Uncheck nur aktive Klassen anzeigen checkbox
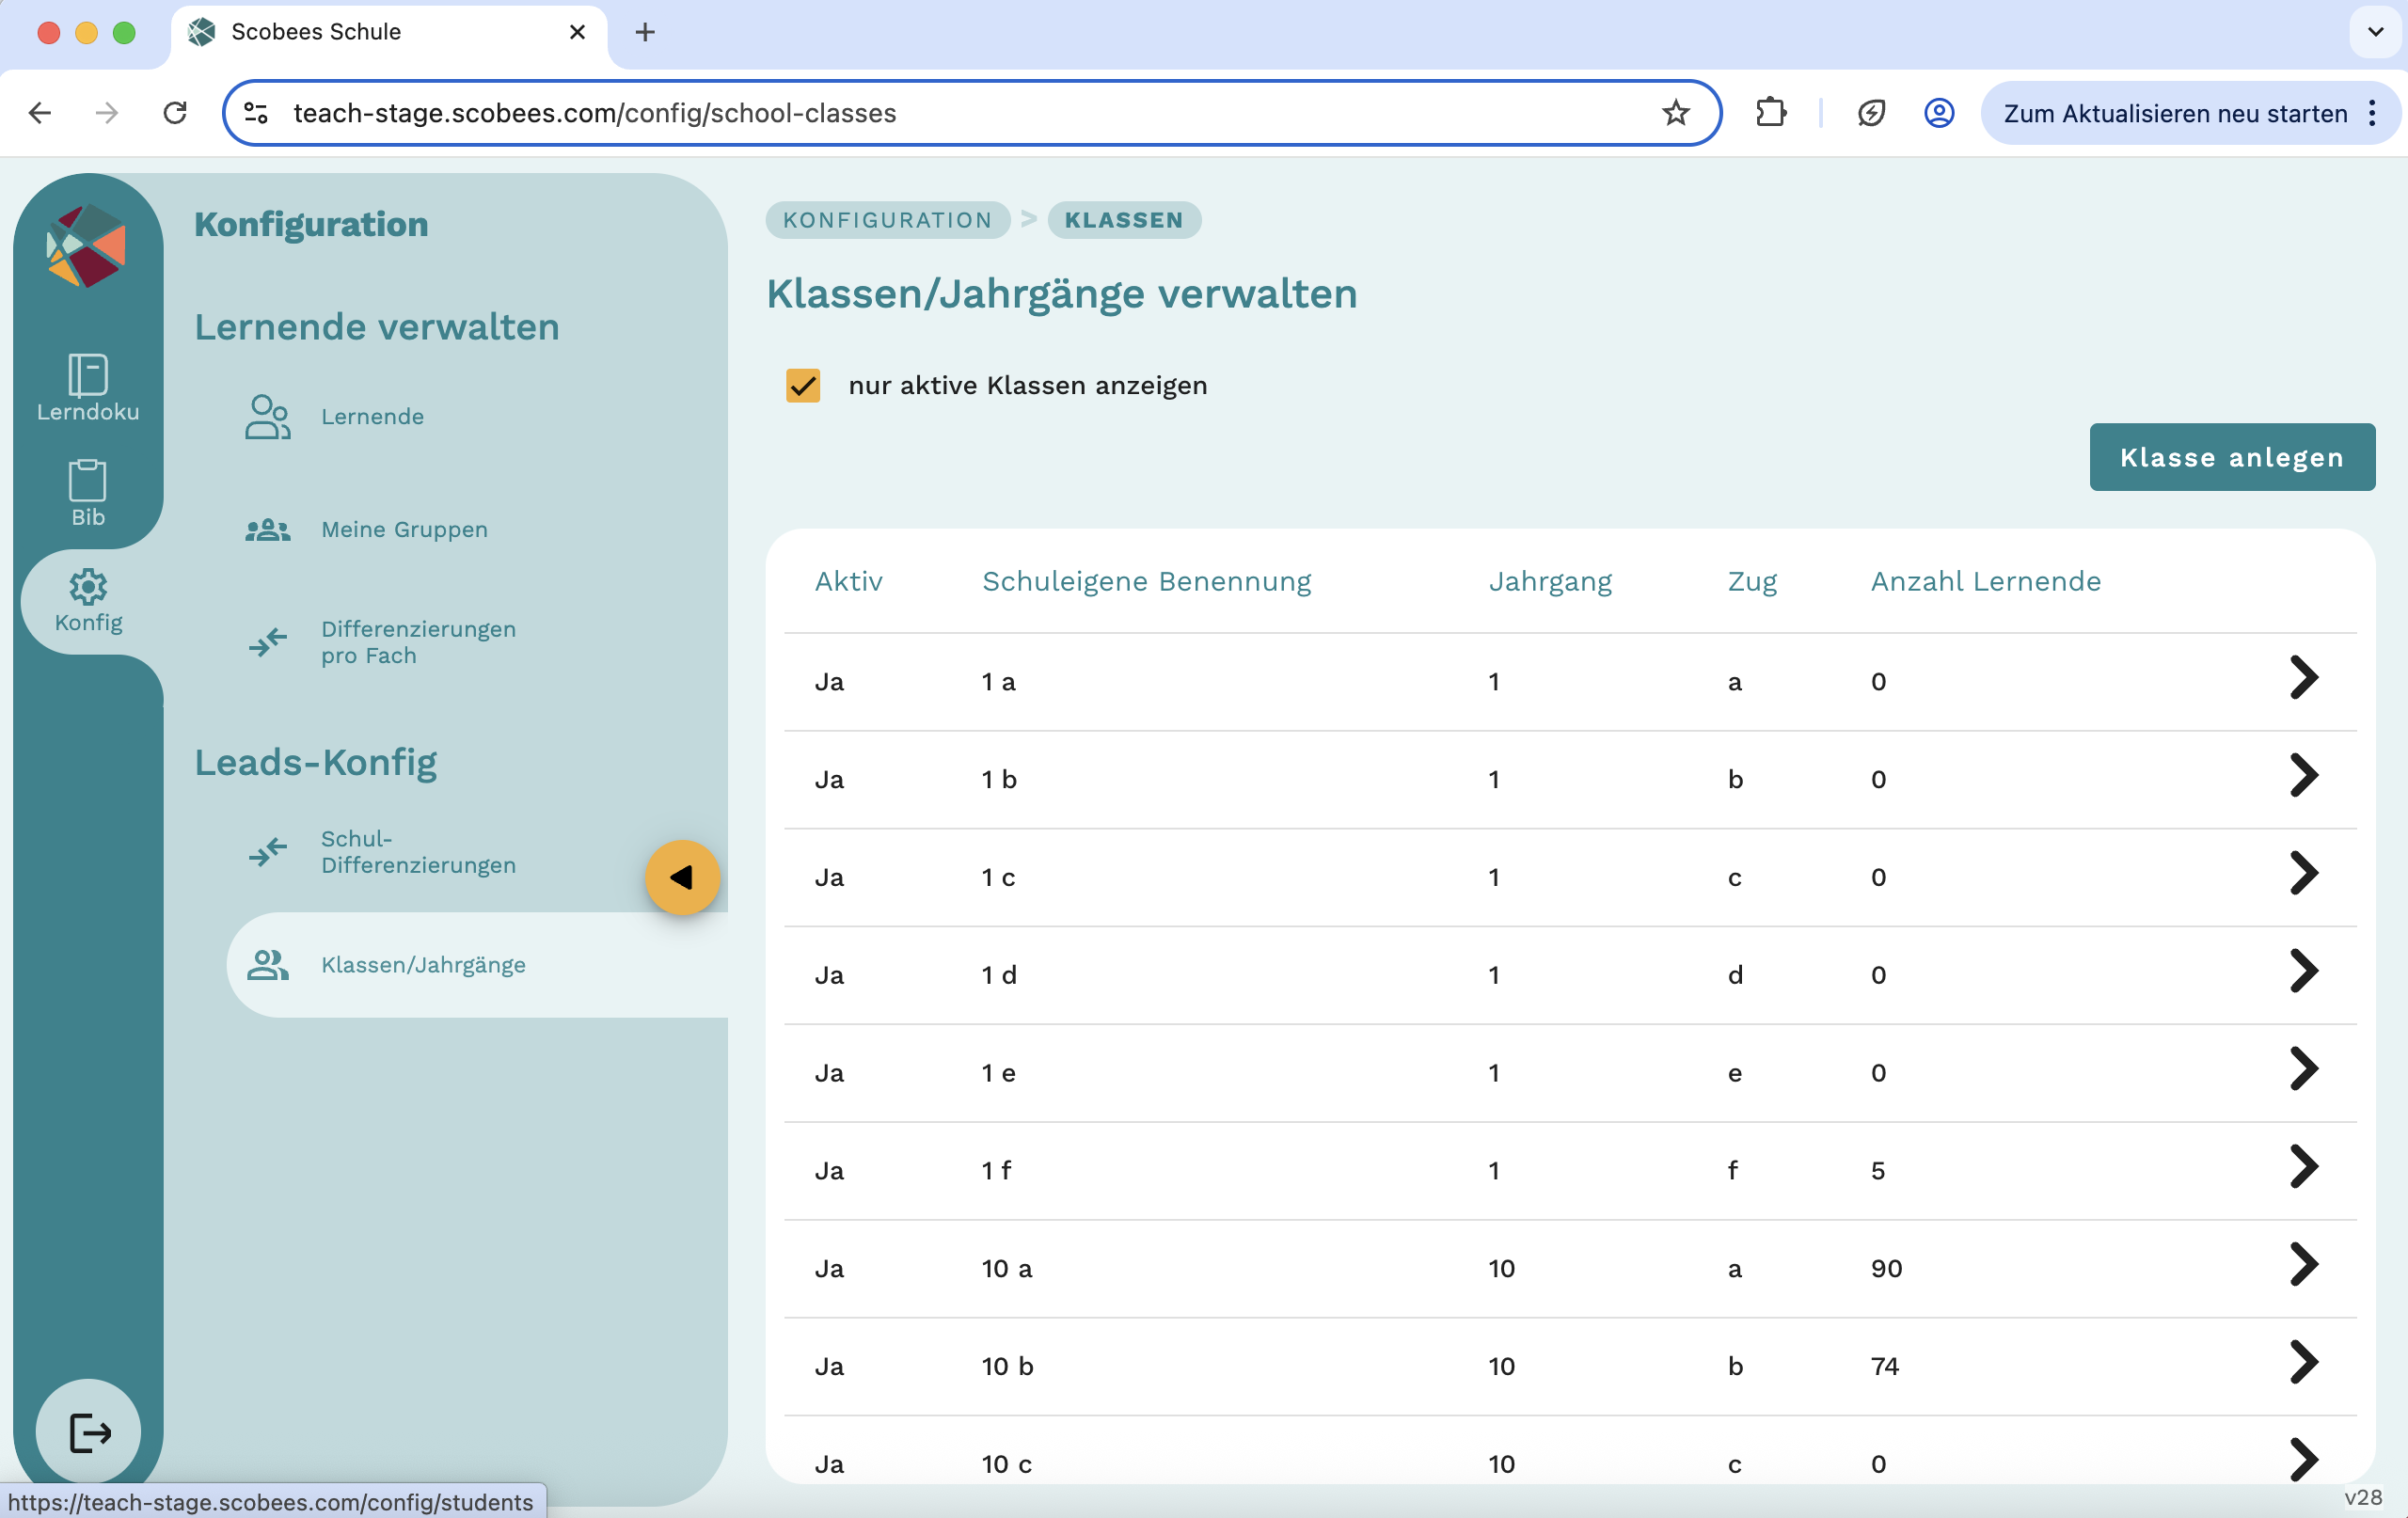The width and height of the screenshot is (2408, 1518). coord(803,386)
